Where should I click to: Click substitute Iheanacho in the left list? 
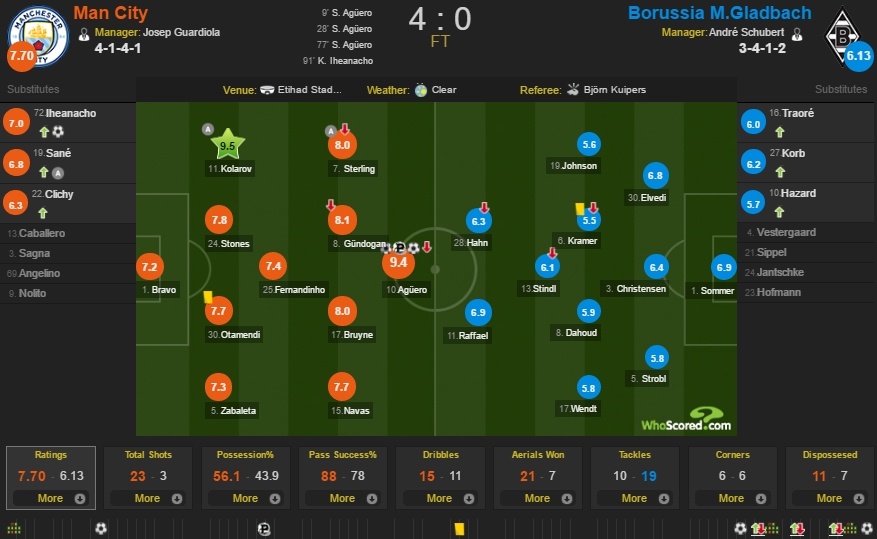pyautogui.click(x=70, y=114)
